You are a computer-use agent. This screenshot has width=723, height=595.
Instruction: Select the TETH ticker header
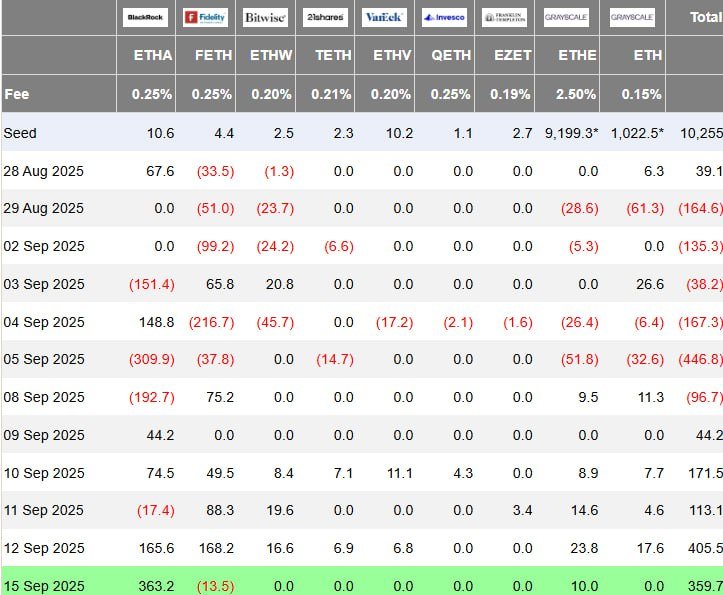pos(333,55)
